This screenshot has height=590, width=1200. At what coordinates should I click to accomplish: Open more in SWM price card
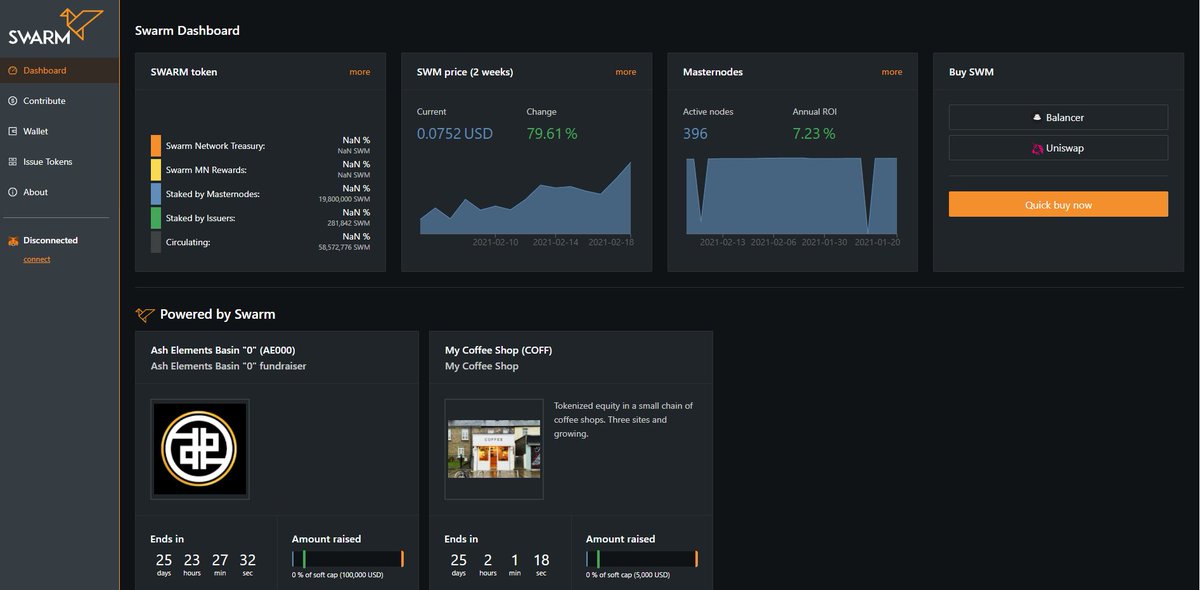click(626, 72)
